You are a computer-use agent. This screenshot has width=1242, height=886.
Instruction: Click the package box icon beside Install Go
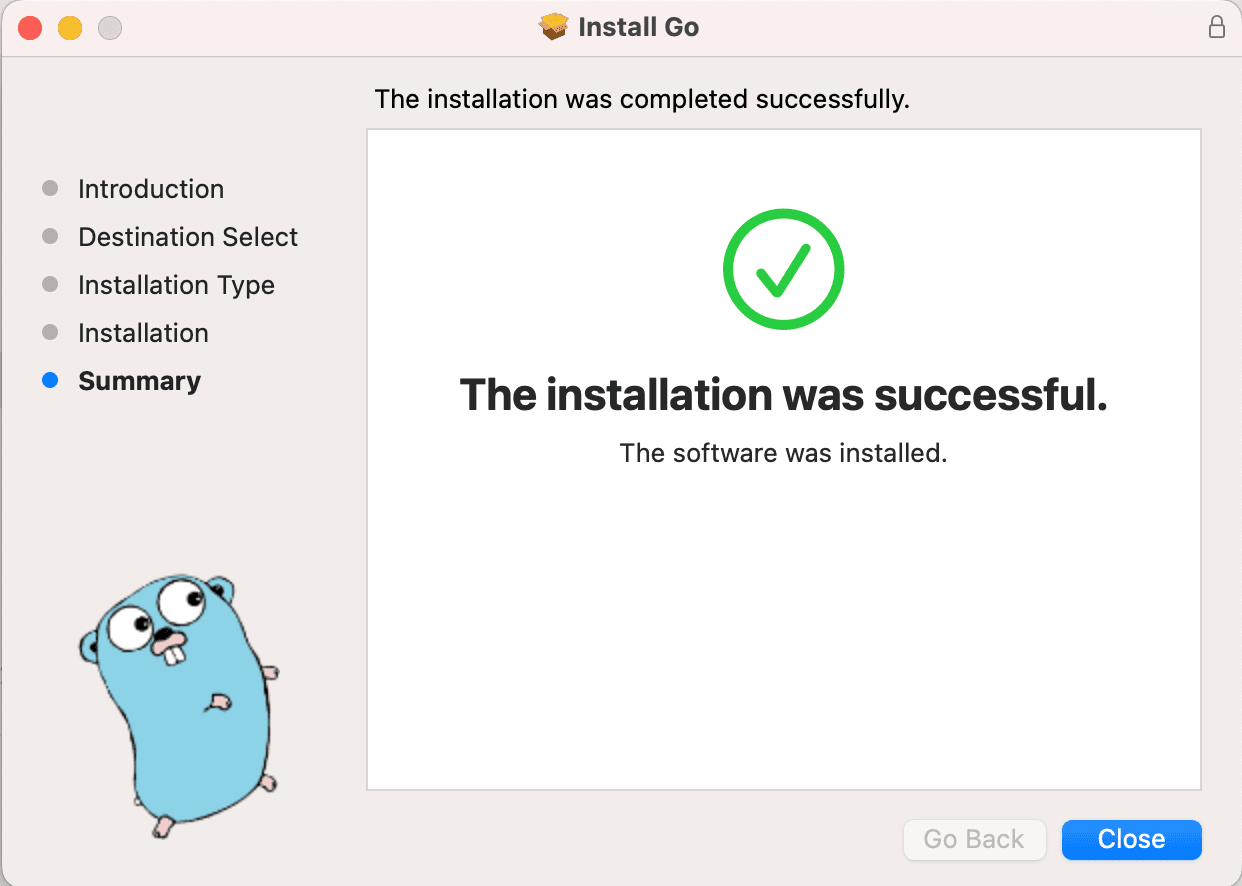point(553,27)
